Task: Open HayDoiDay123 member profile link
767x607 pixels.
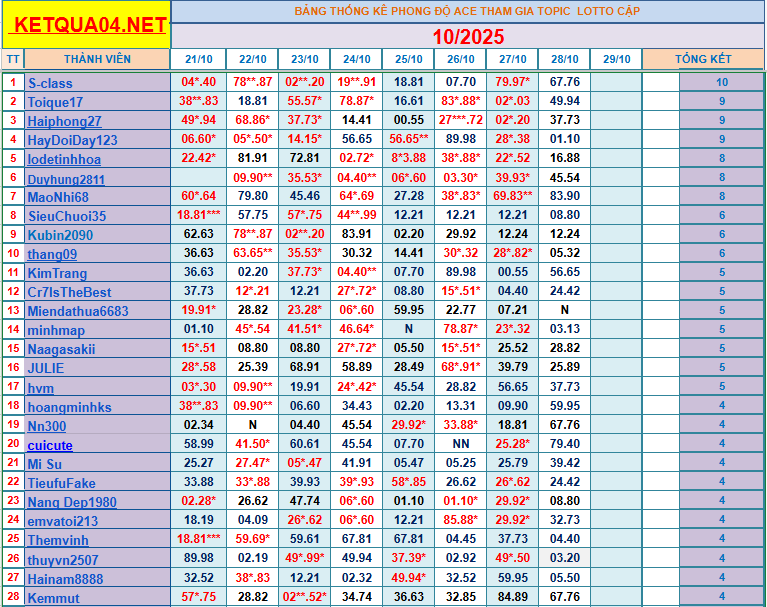Action: (72, 140)
